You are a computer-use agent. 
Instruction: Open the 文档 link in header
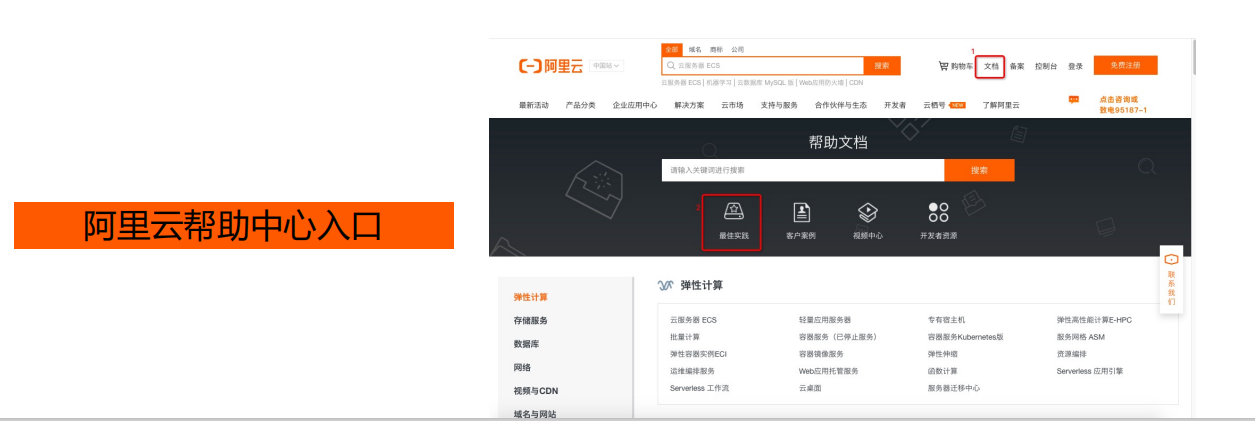click(991, 66)
